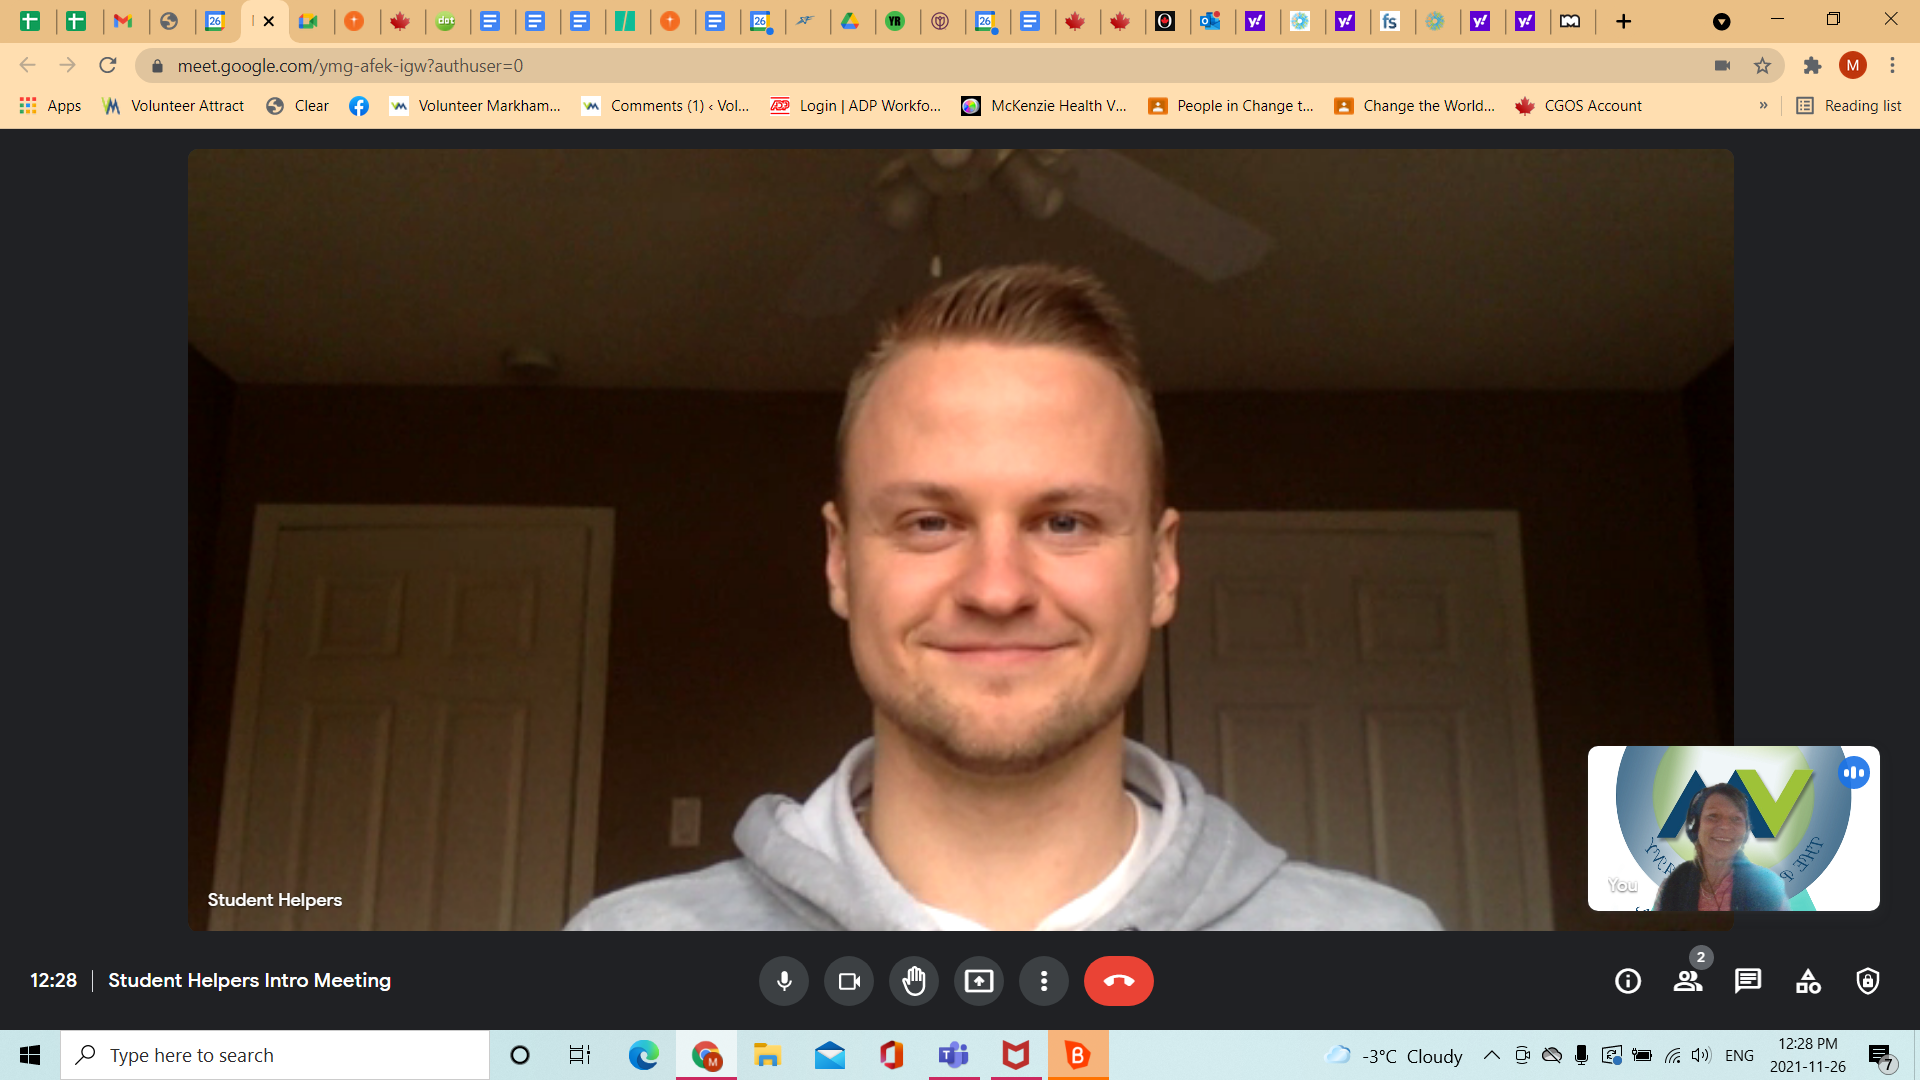Open the Volunteer Attract bookmark
The image size is (1920, 1080).
tap(175, 106)
